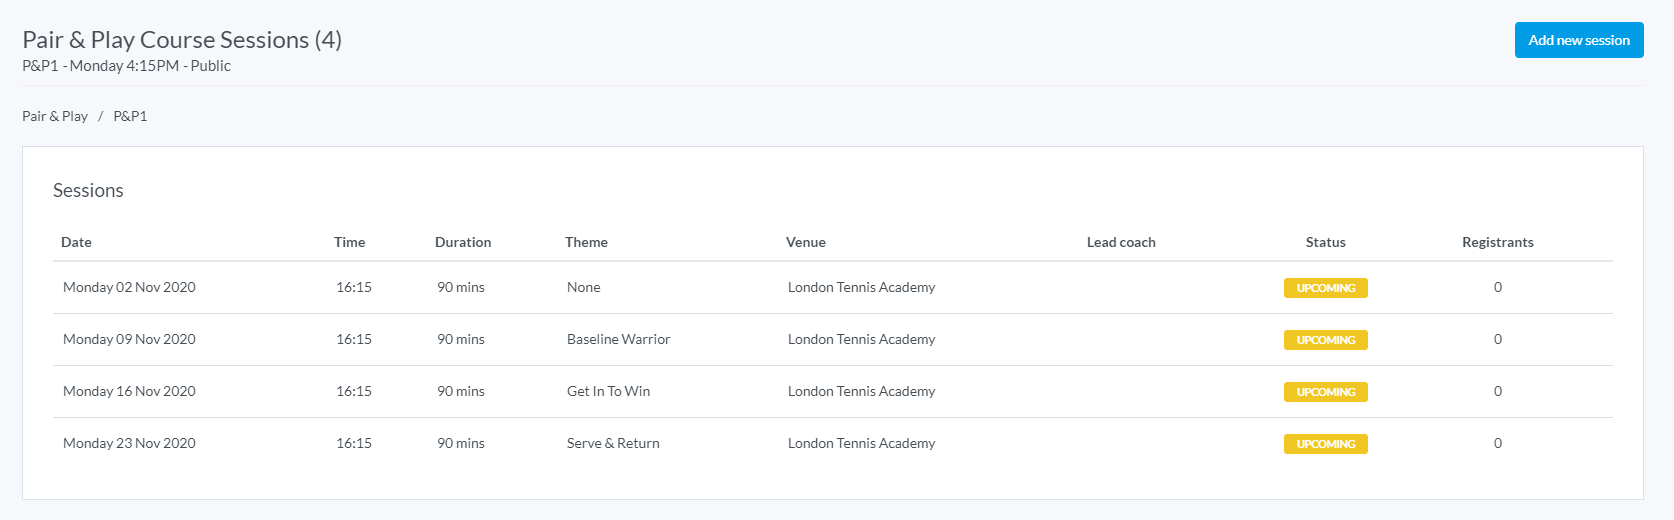Select the Monday 16 Nov 2020 session date
The height and width of the screenshot is (520, 1674).
(x=129, y=391)
